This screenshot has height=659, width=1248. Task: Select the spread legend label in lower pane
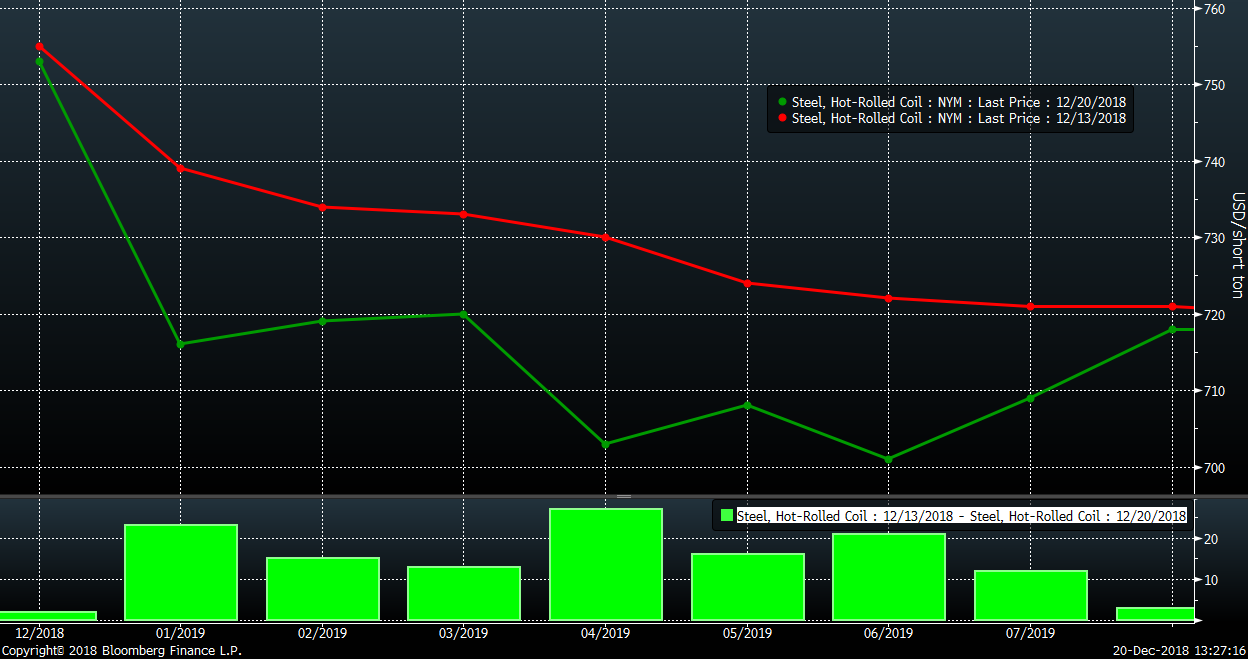(x=961, y=516)
